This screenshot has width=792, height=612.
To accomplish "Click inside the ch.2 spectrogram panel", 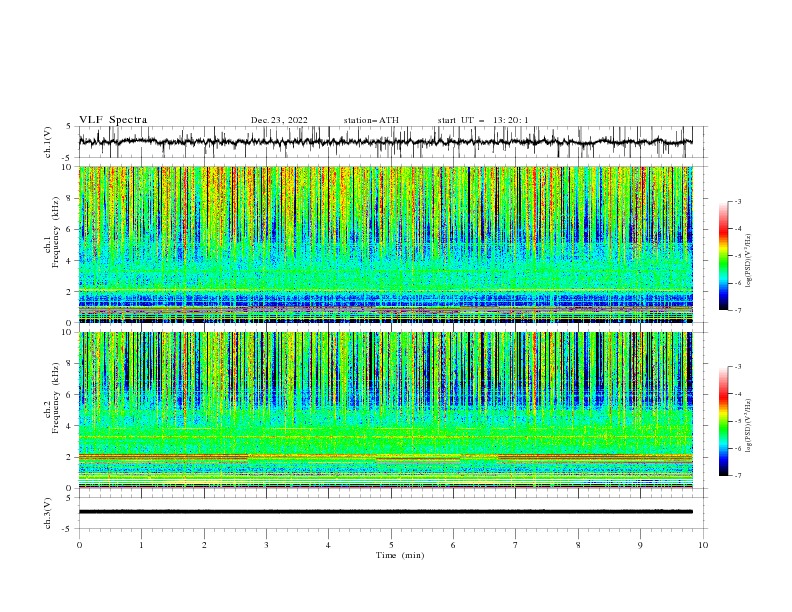I will point(385,410).
